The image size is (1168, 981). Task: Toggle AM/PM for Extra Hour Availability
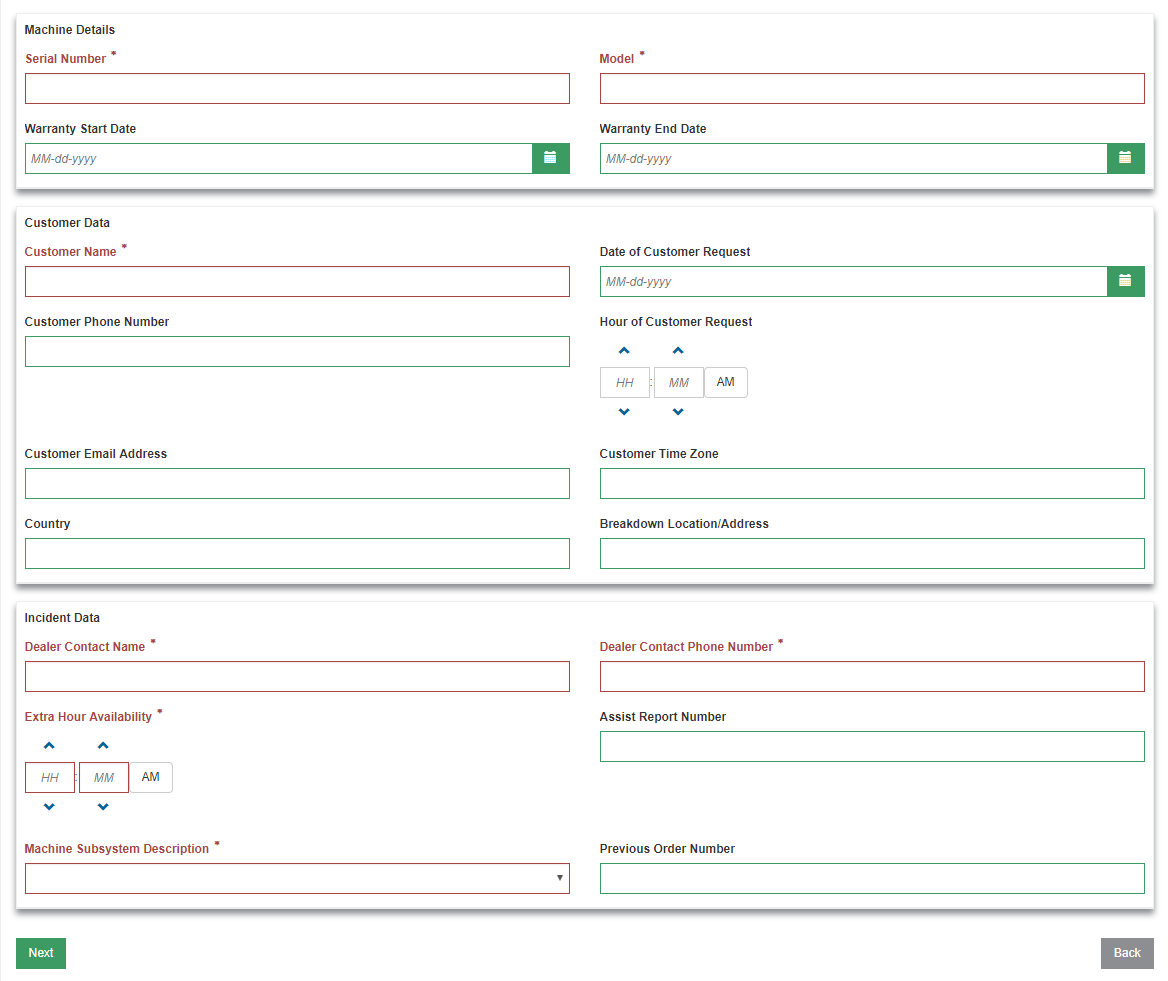[x=150, y=777]
